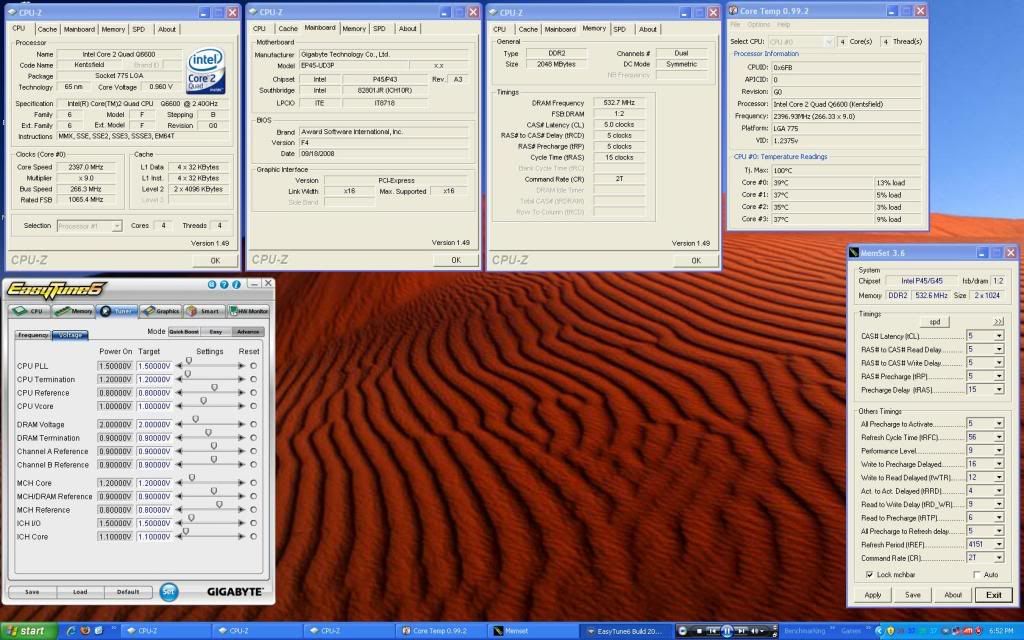The image size is (1024, 640).
Task: Click Save button in EasyTune6
Action: tap(32, 592)
